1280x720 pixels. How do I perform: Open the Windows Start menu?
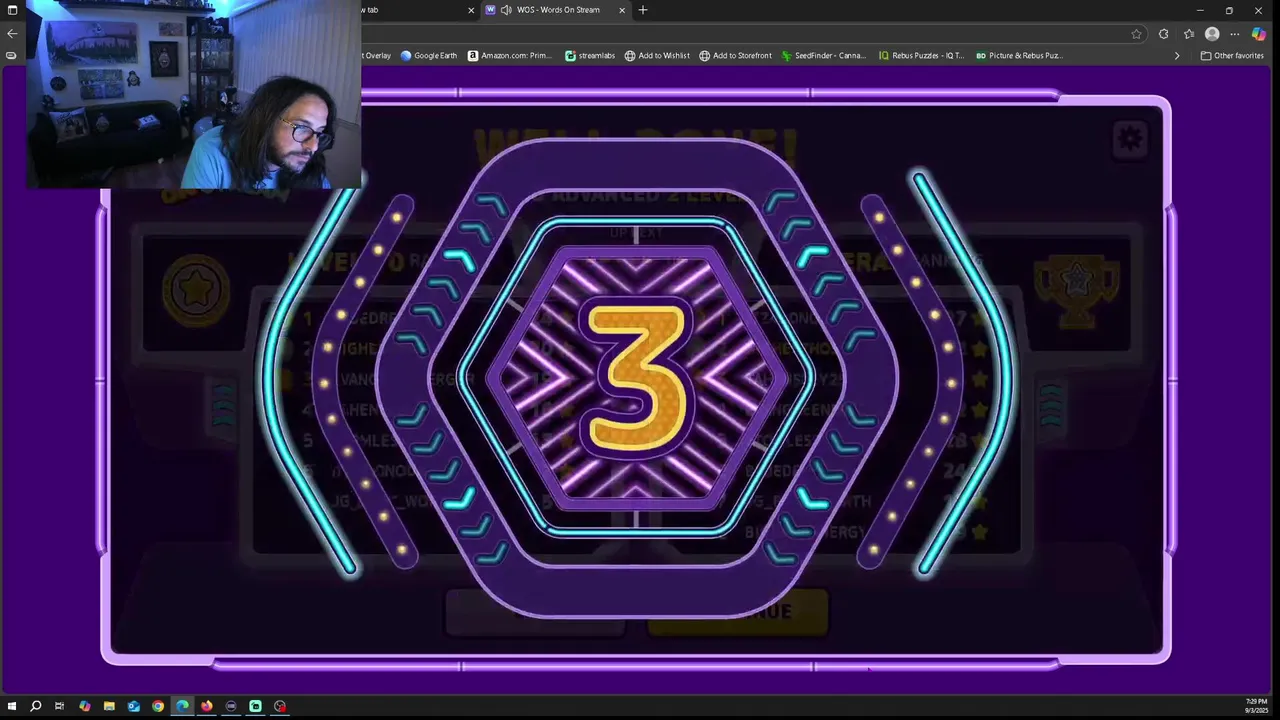pyautogui.click(x=11, y=706)
